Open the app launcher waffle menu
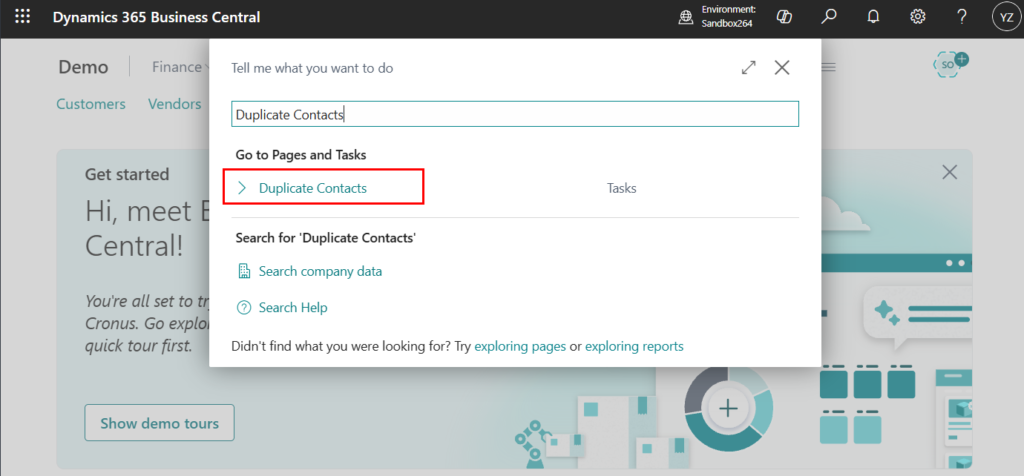Screen dimensions: 1024x476 22,17
